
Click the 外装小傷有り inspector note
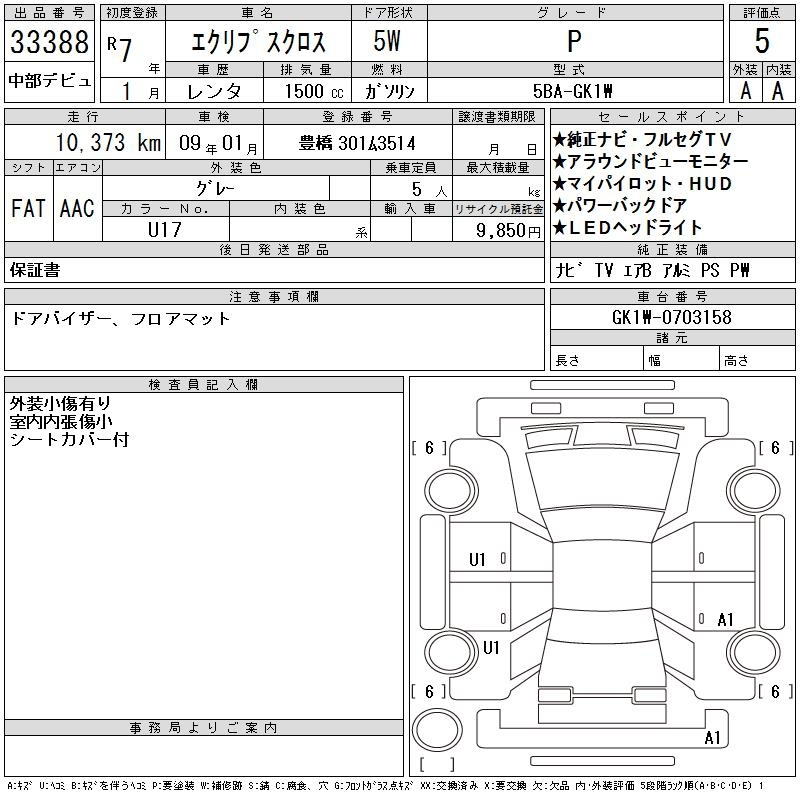click(x=60, y=404)
